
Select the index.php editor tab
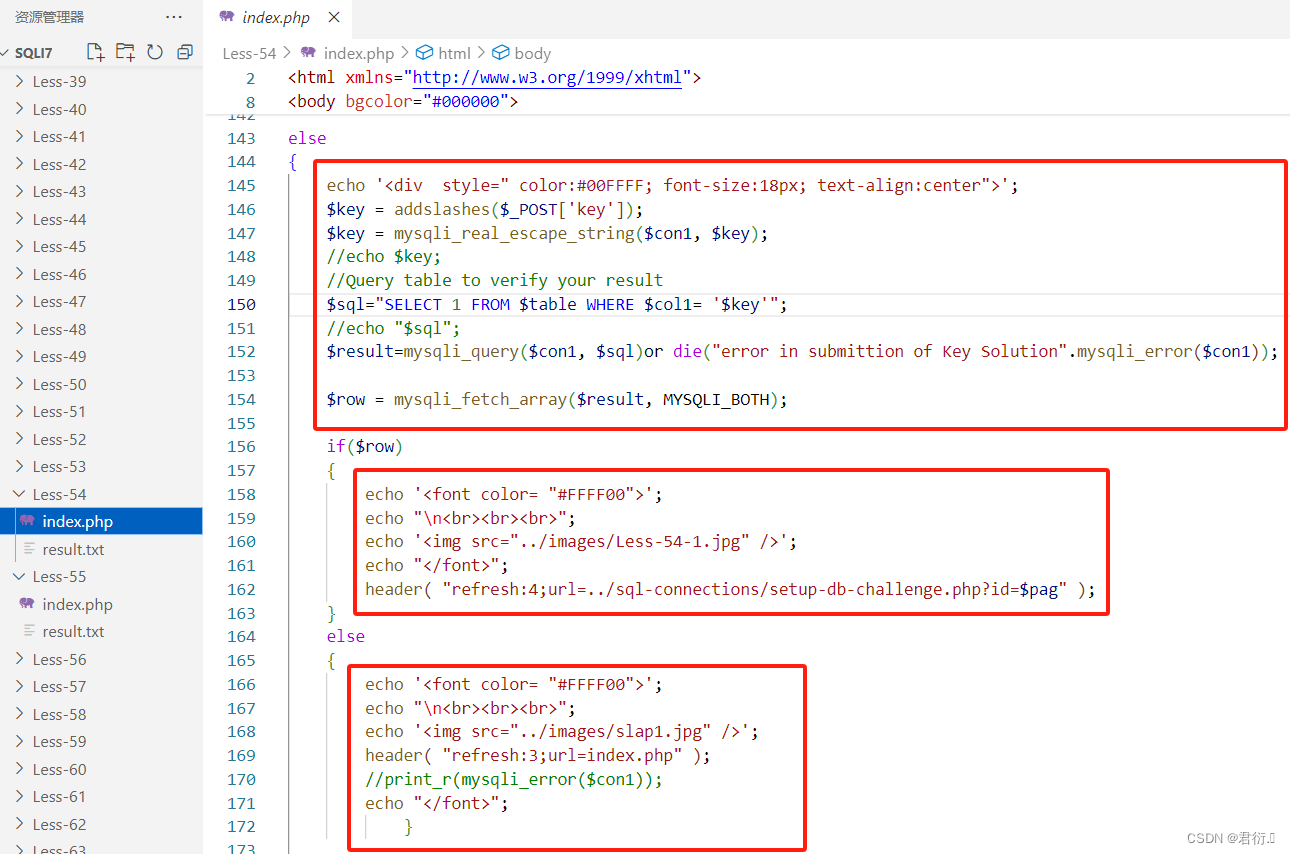(x=277, y=18)
